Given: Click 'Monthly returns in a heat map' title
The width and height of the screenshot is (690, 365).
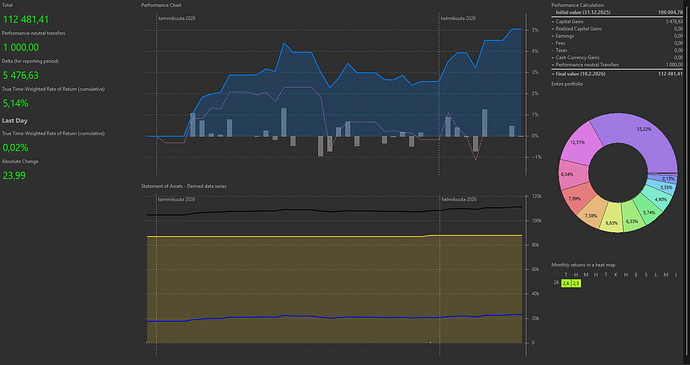Looking at the screenshot, I should [x=583, y=265].
